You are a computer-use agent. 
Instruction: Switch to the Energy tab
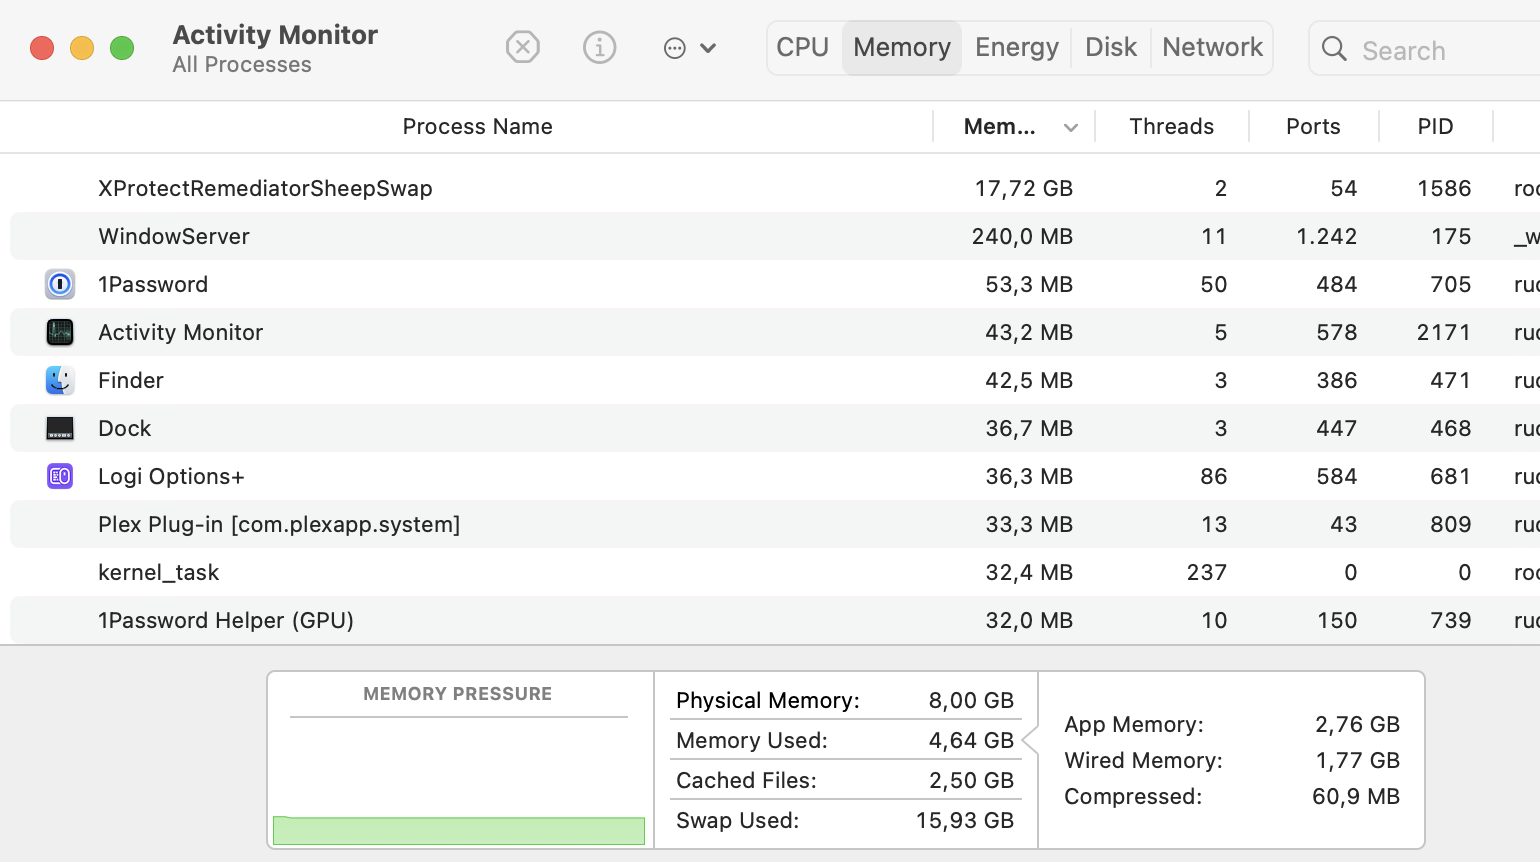click(x=1016, y=47)
